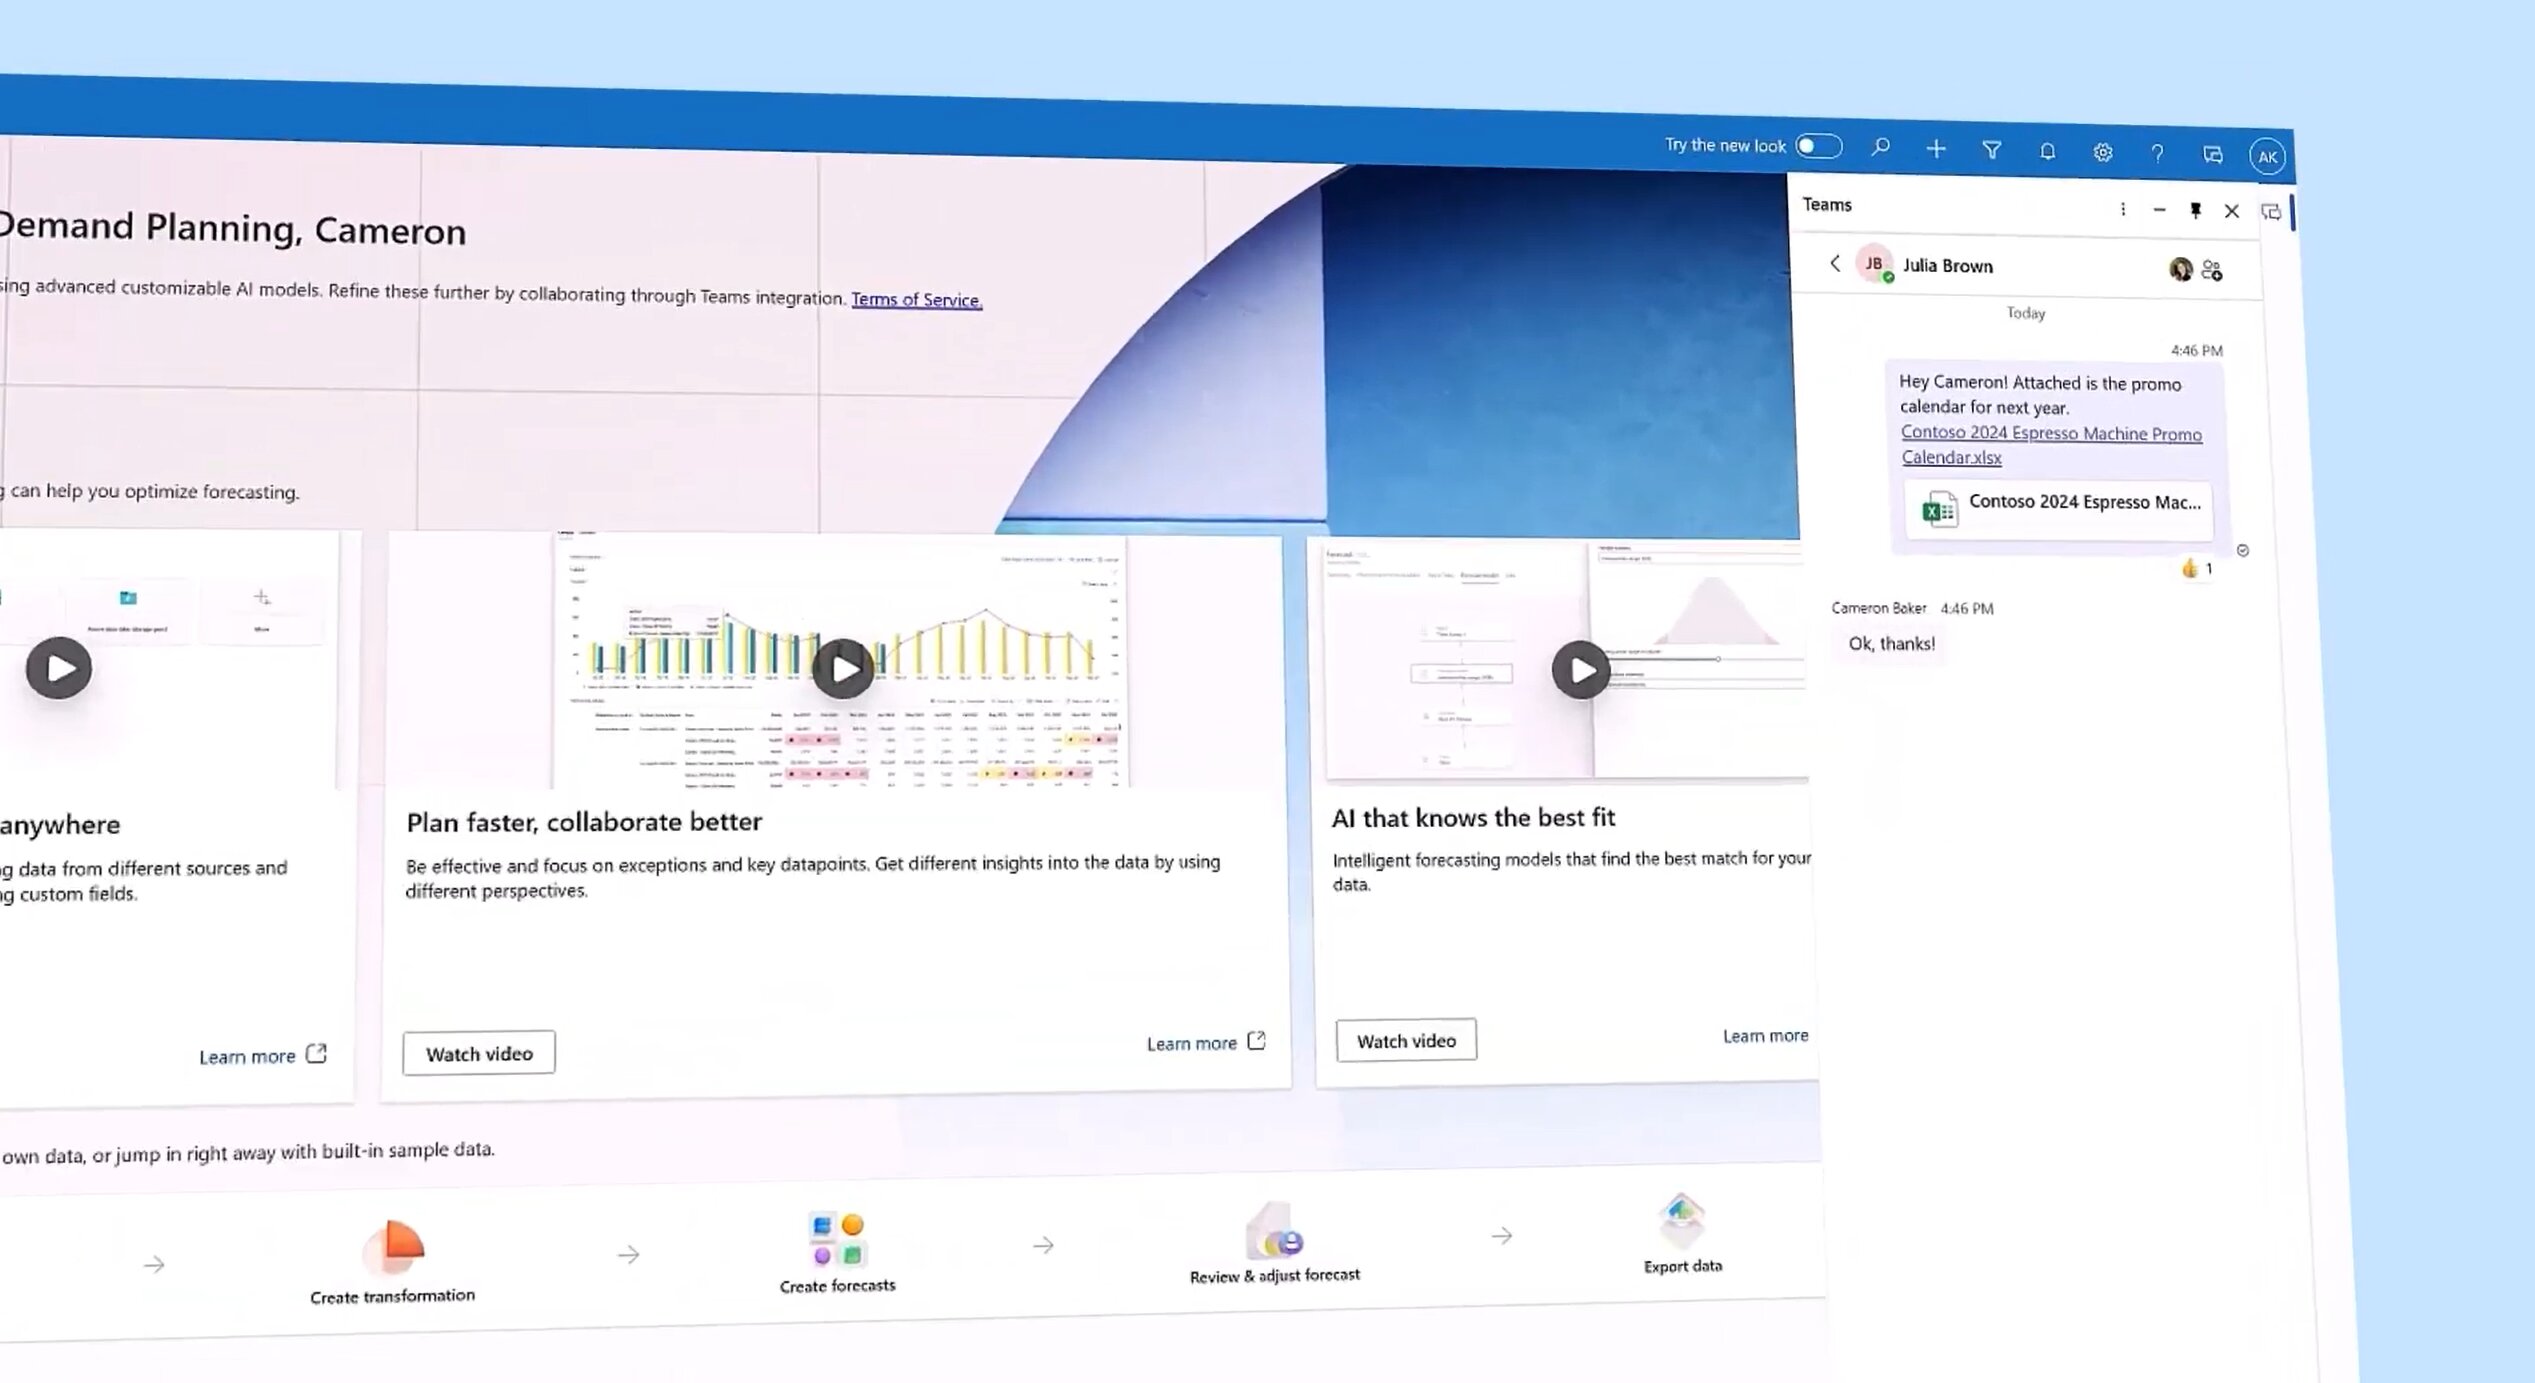Go back from Julia Brown chat

pos(1834,263)
